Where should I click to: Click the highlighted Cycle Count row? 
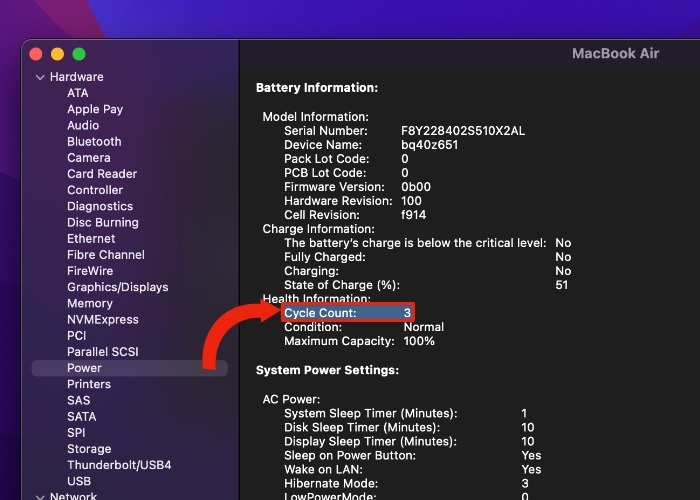347,313
